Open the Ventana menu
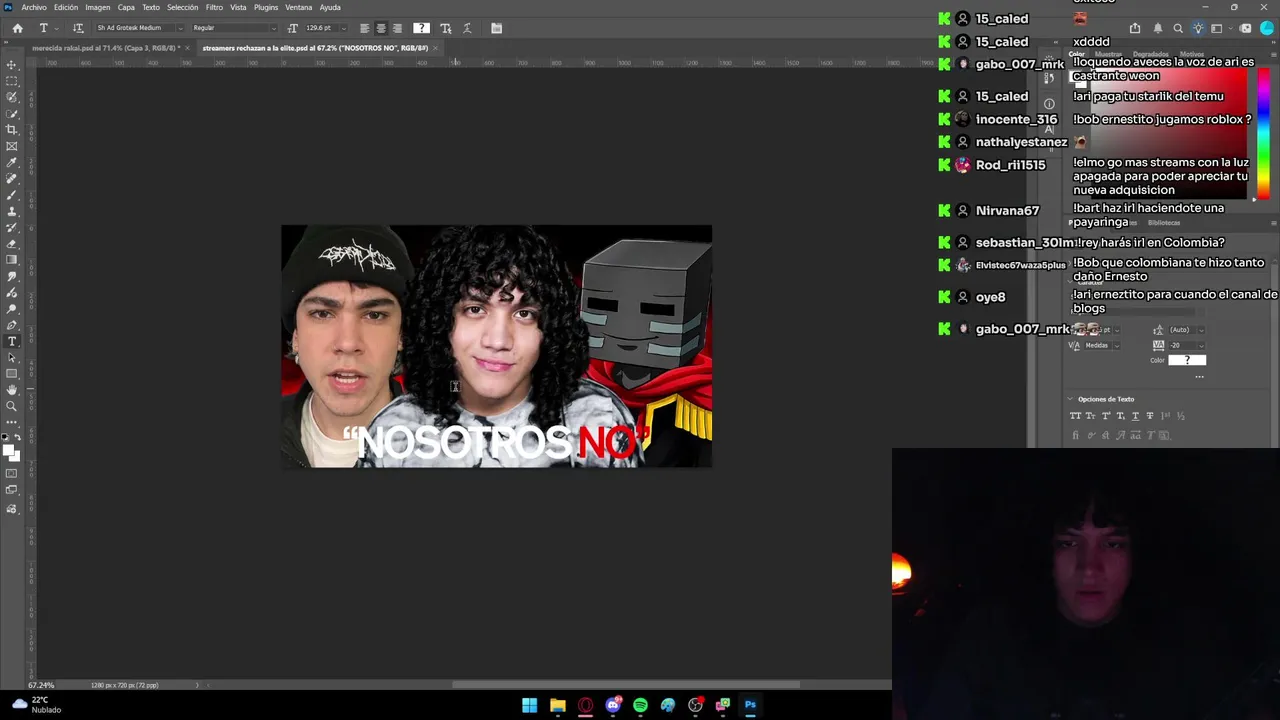Viewport: 1280px width, 720px height. click(x=299, y=7)
